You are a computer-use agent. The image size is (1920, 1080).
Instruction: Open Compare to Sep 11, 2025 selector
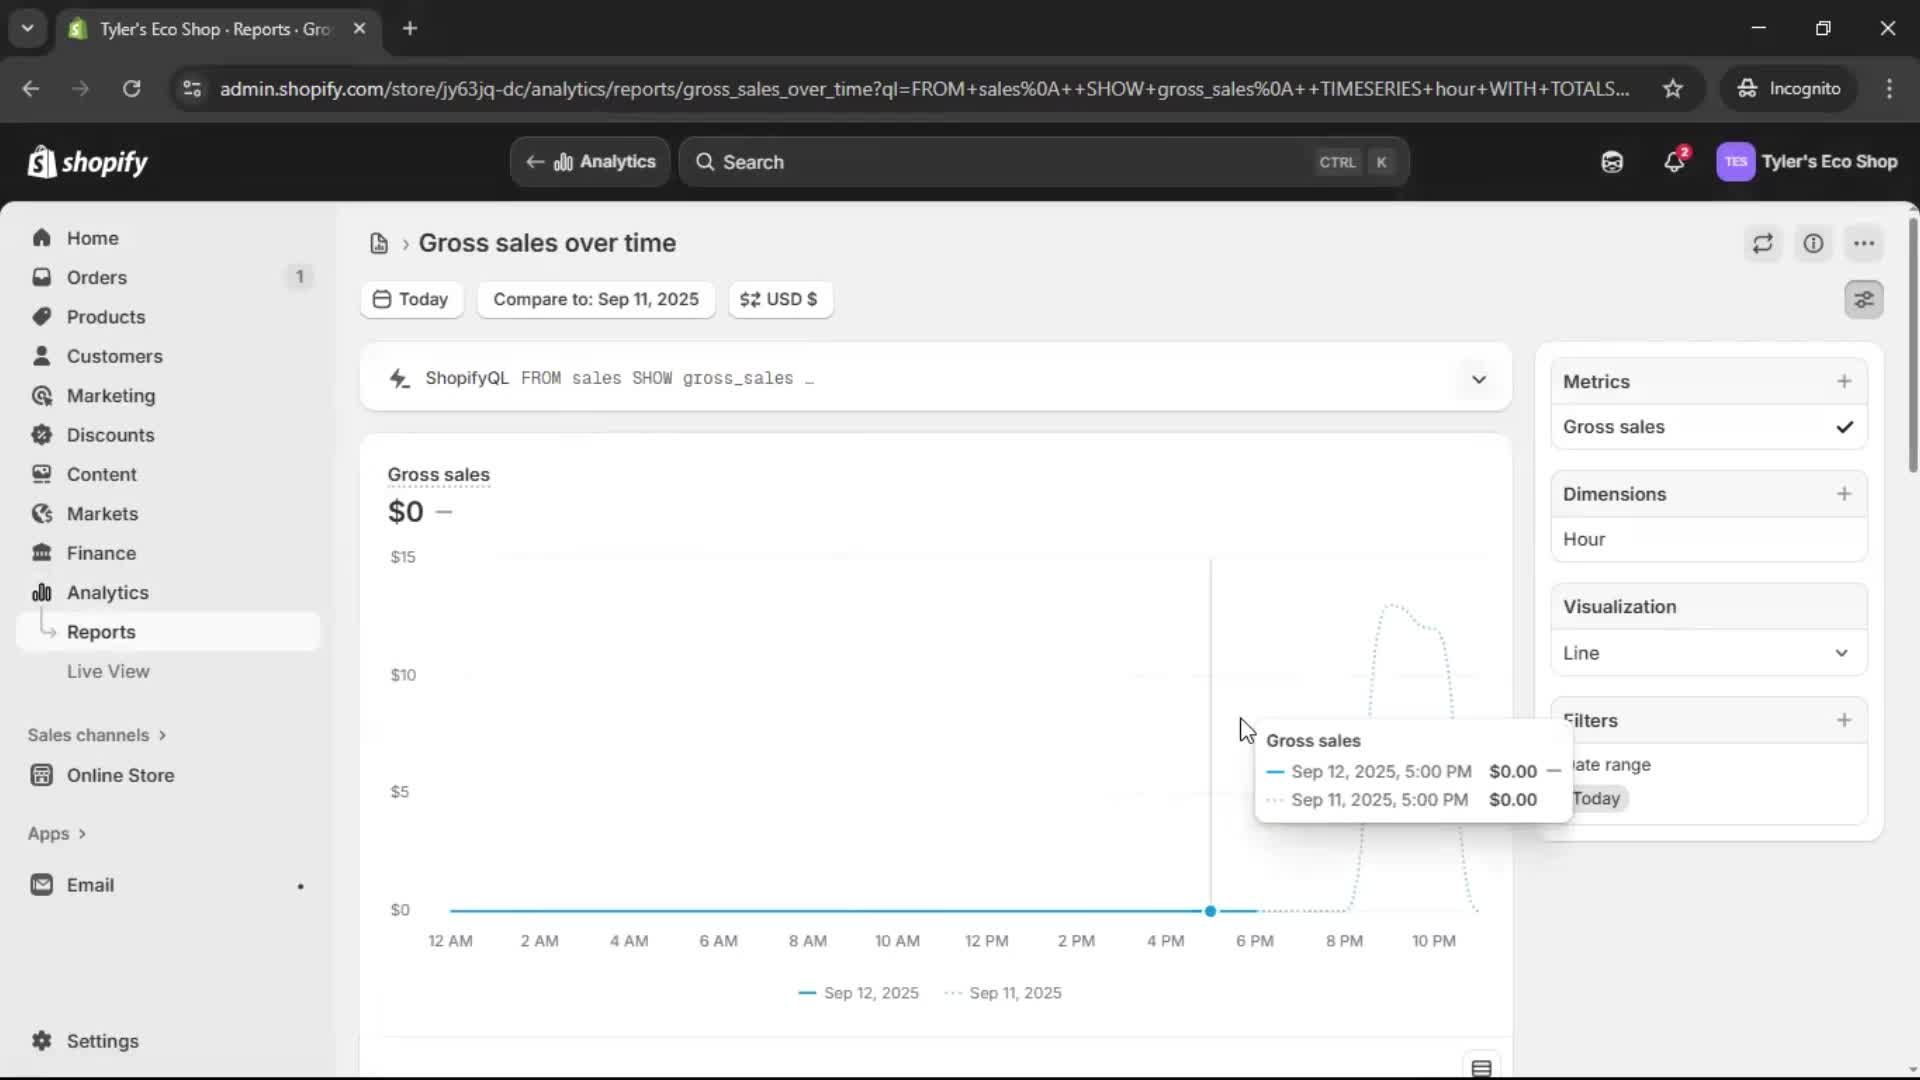(596, 299)
